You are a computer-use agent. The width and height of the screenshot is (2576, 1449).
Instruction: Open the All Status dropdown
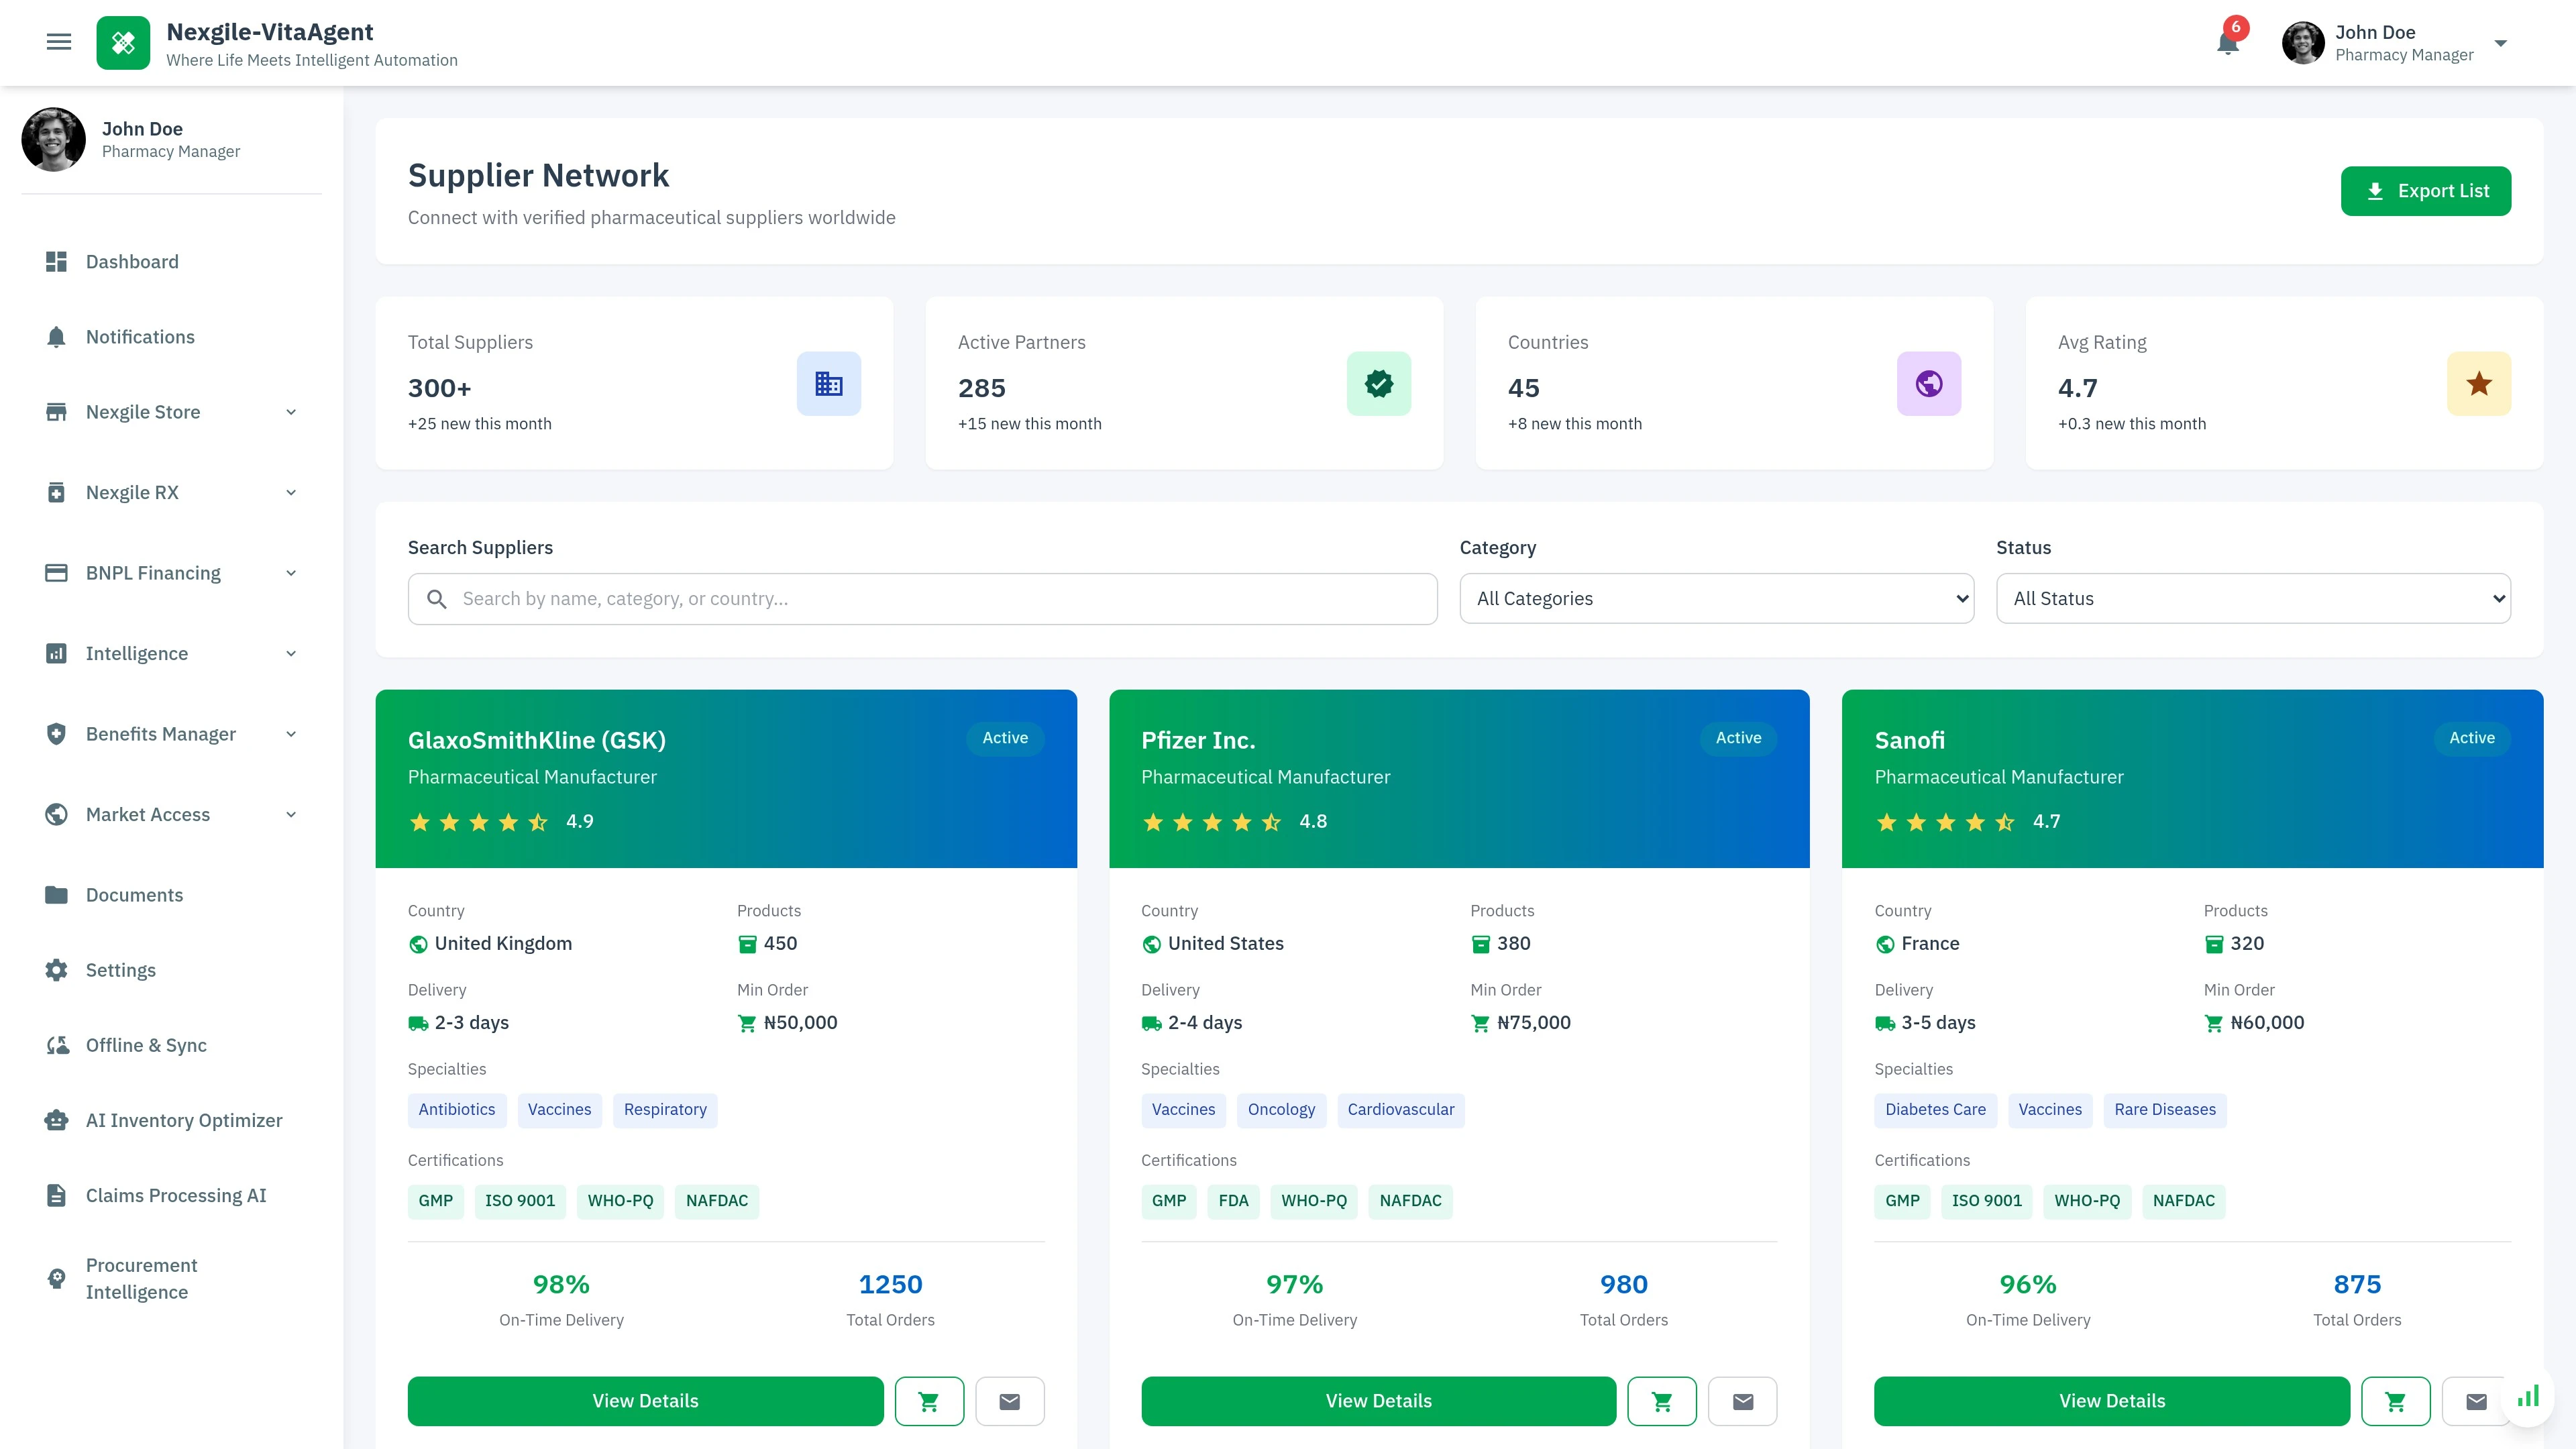coord(2253,598)
